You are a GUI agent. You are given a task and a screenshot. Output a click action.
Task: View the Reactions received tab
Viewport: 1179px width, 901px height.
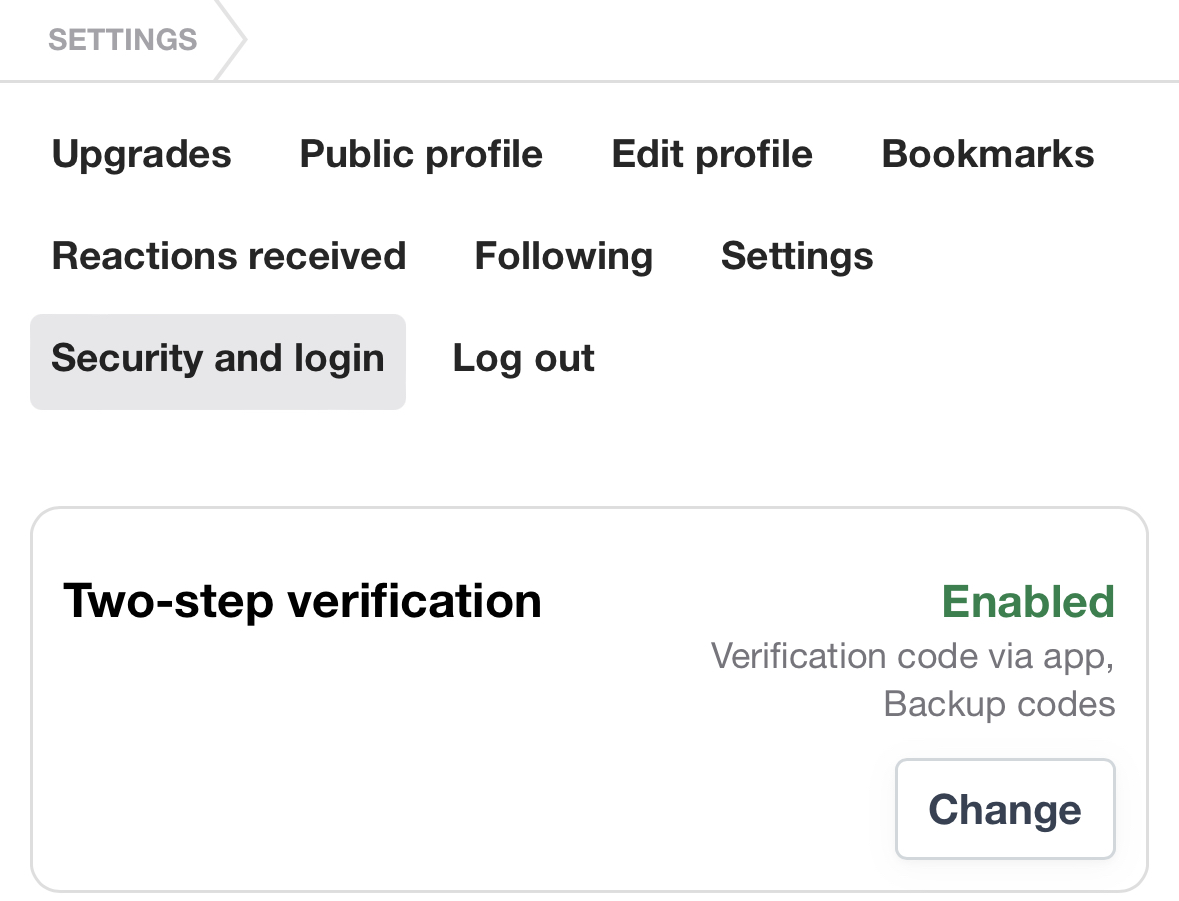coord(229,256)
